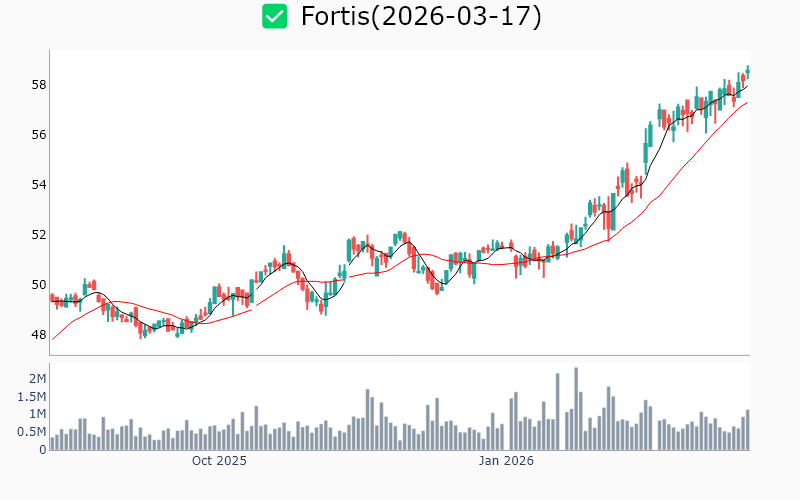Select the leftmost candlestick on the price chart
This screenshot has height=500, width=800.
[x=52, y=297]
